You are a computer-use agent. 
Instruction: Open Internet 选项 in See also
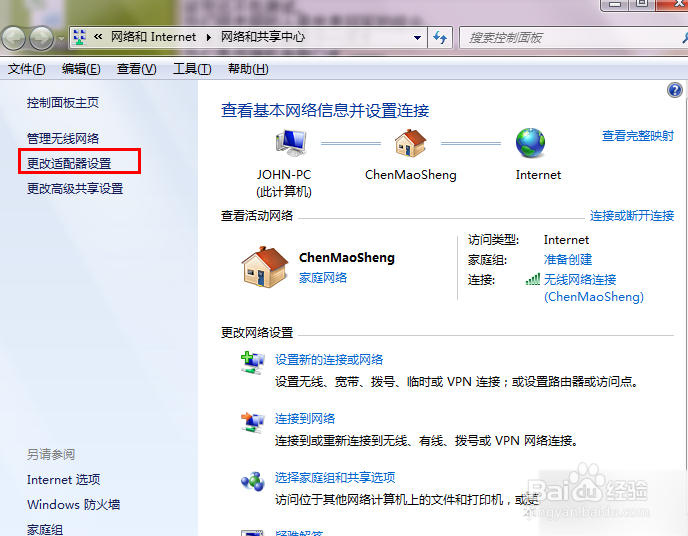coord(64,479)
